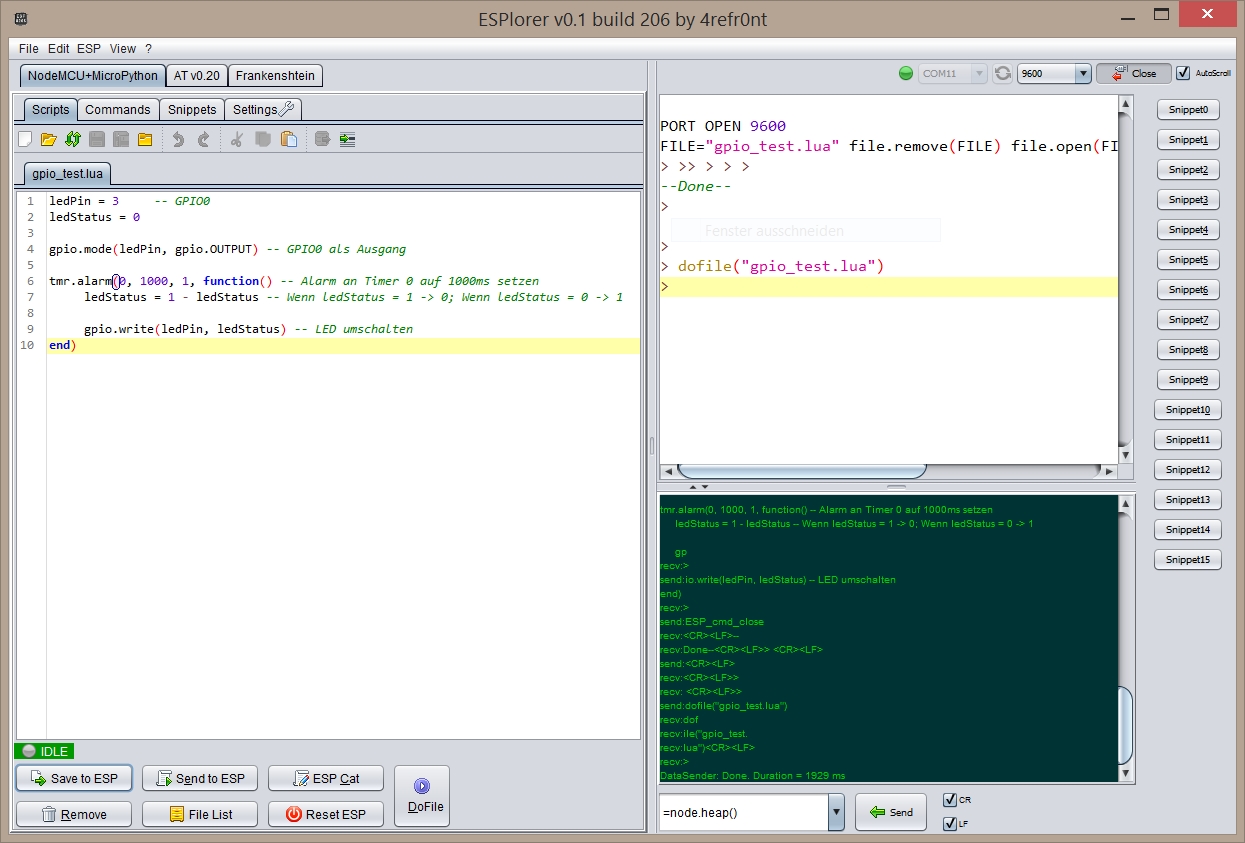Run the Snippet5 button

pos(1188,260)
